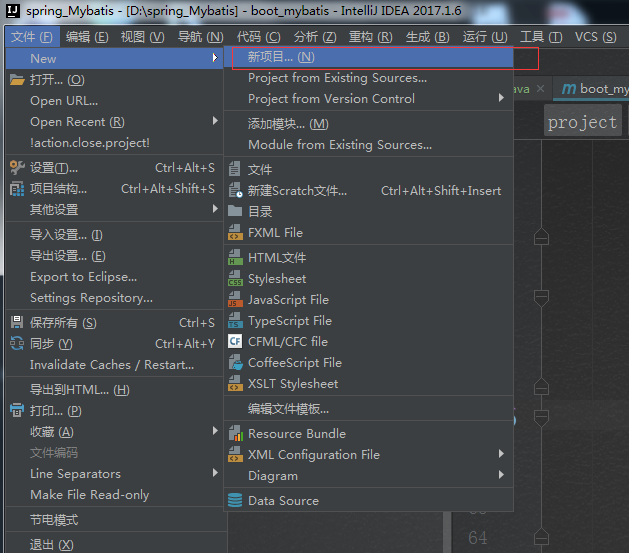Click the XML Configuration File icon
The width and height of the screenshot is (629, 553).
point(235,455)
